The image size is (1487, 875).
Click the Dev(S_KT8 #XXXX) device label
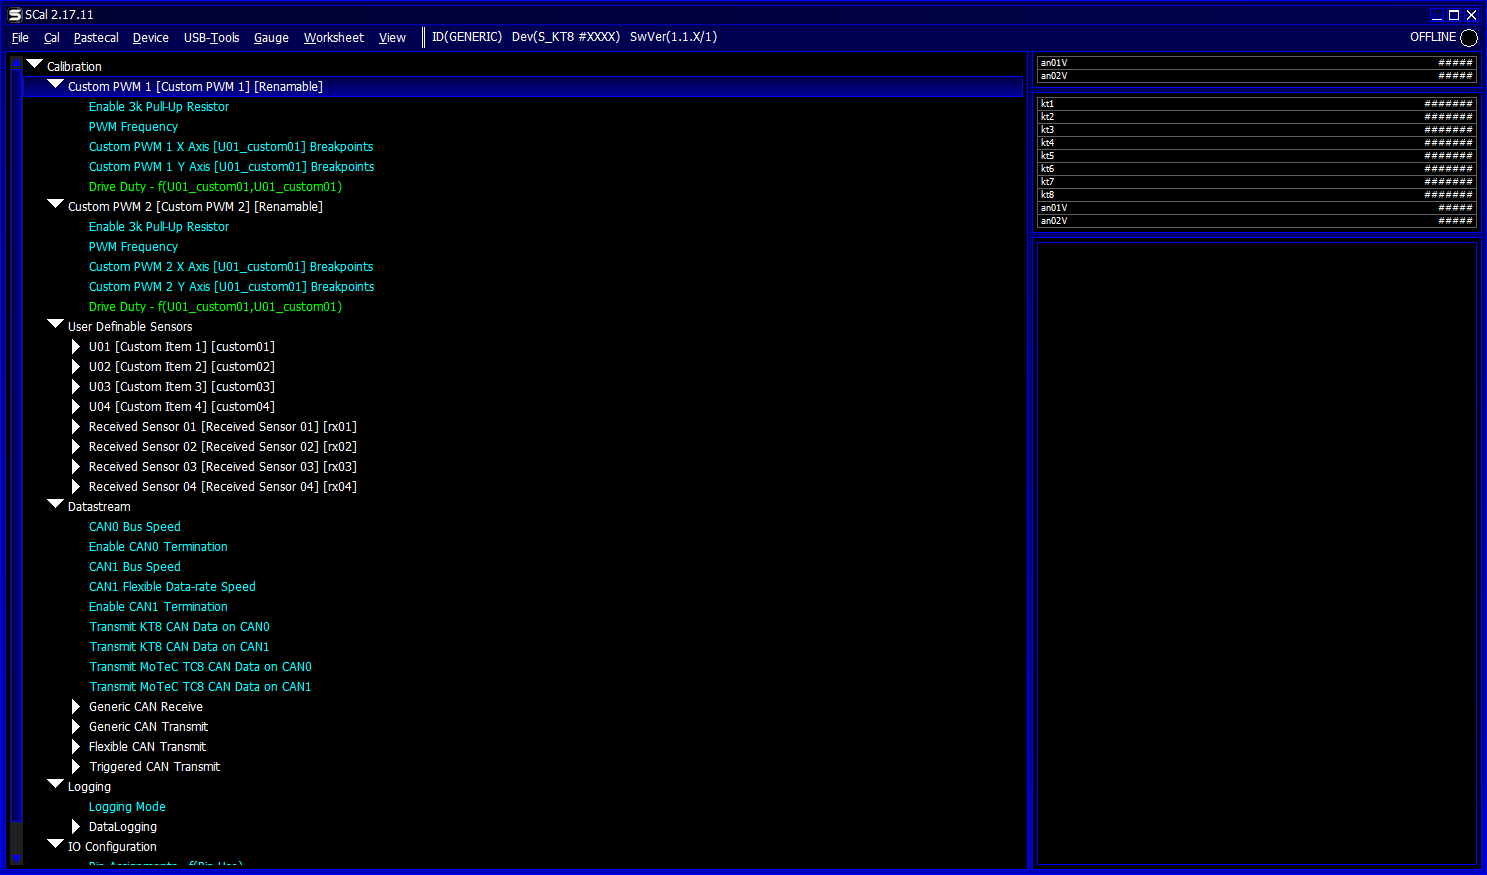566,37
